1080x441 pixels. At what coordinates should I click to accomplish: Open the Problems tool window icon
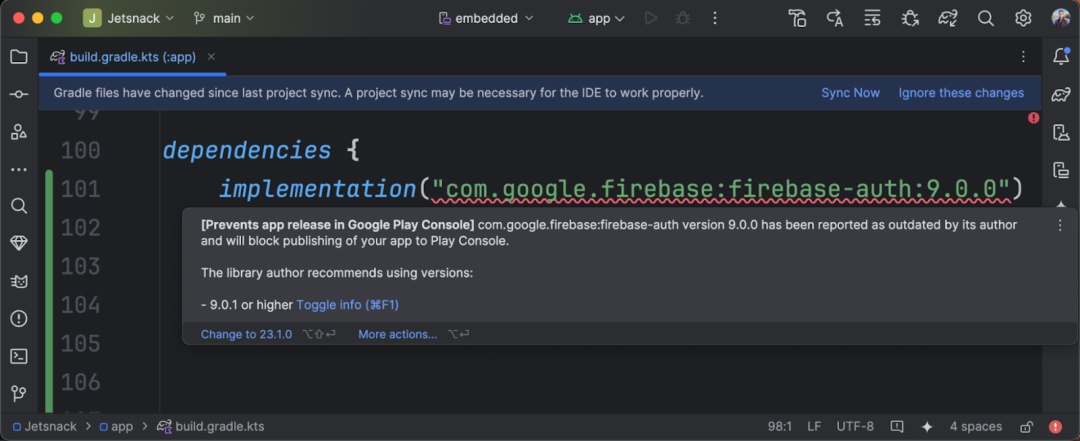point(18,318)
